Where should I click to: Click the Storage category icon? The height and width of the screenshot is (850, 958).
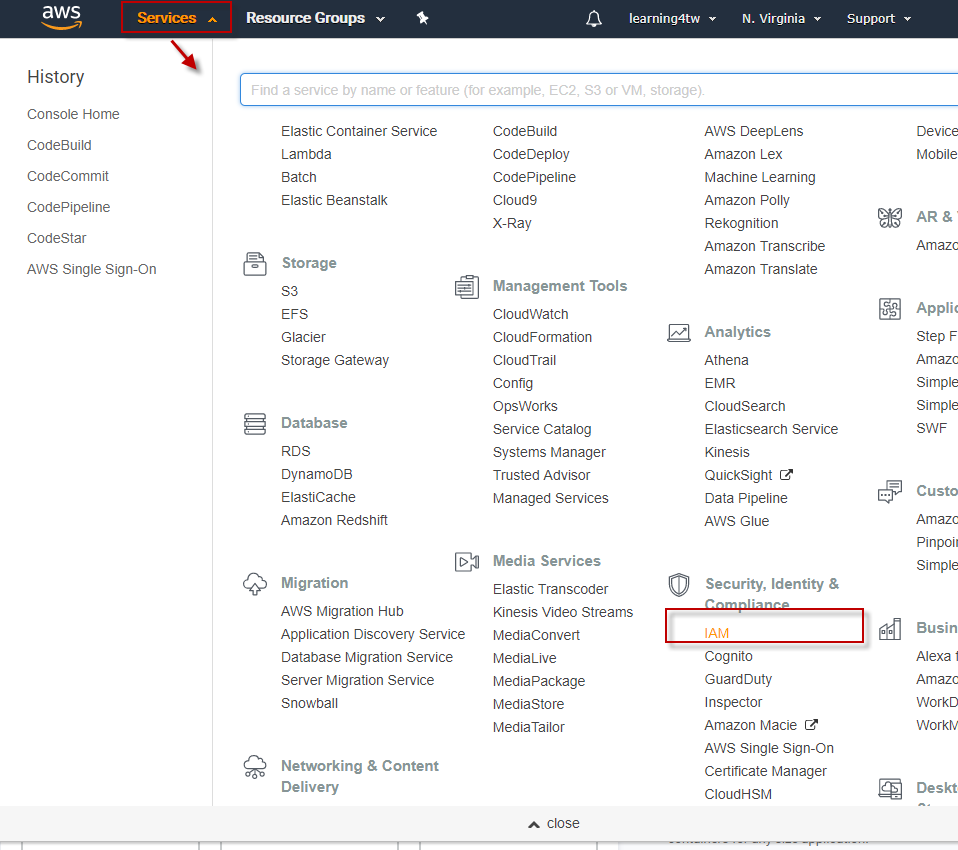pos(255,264)
